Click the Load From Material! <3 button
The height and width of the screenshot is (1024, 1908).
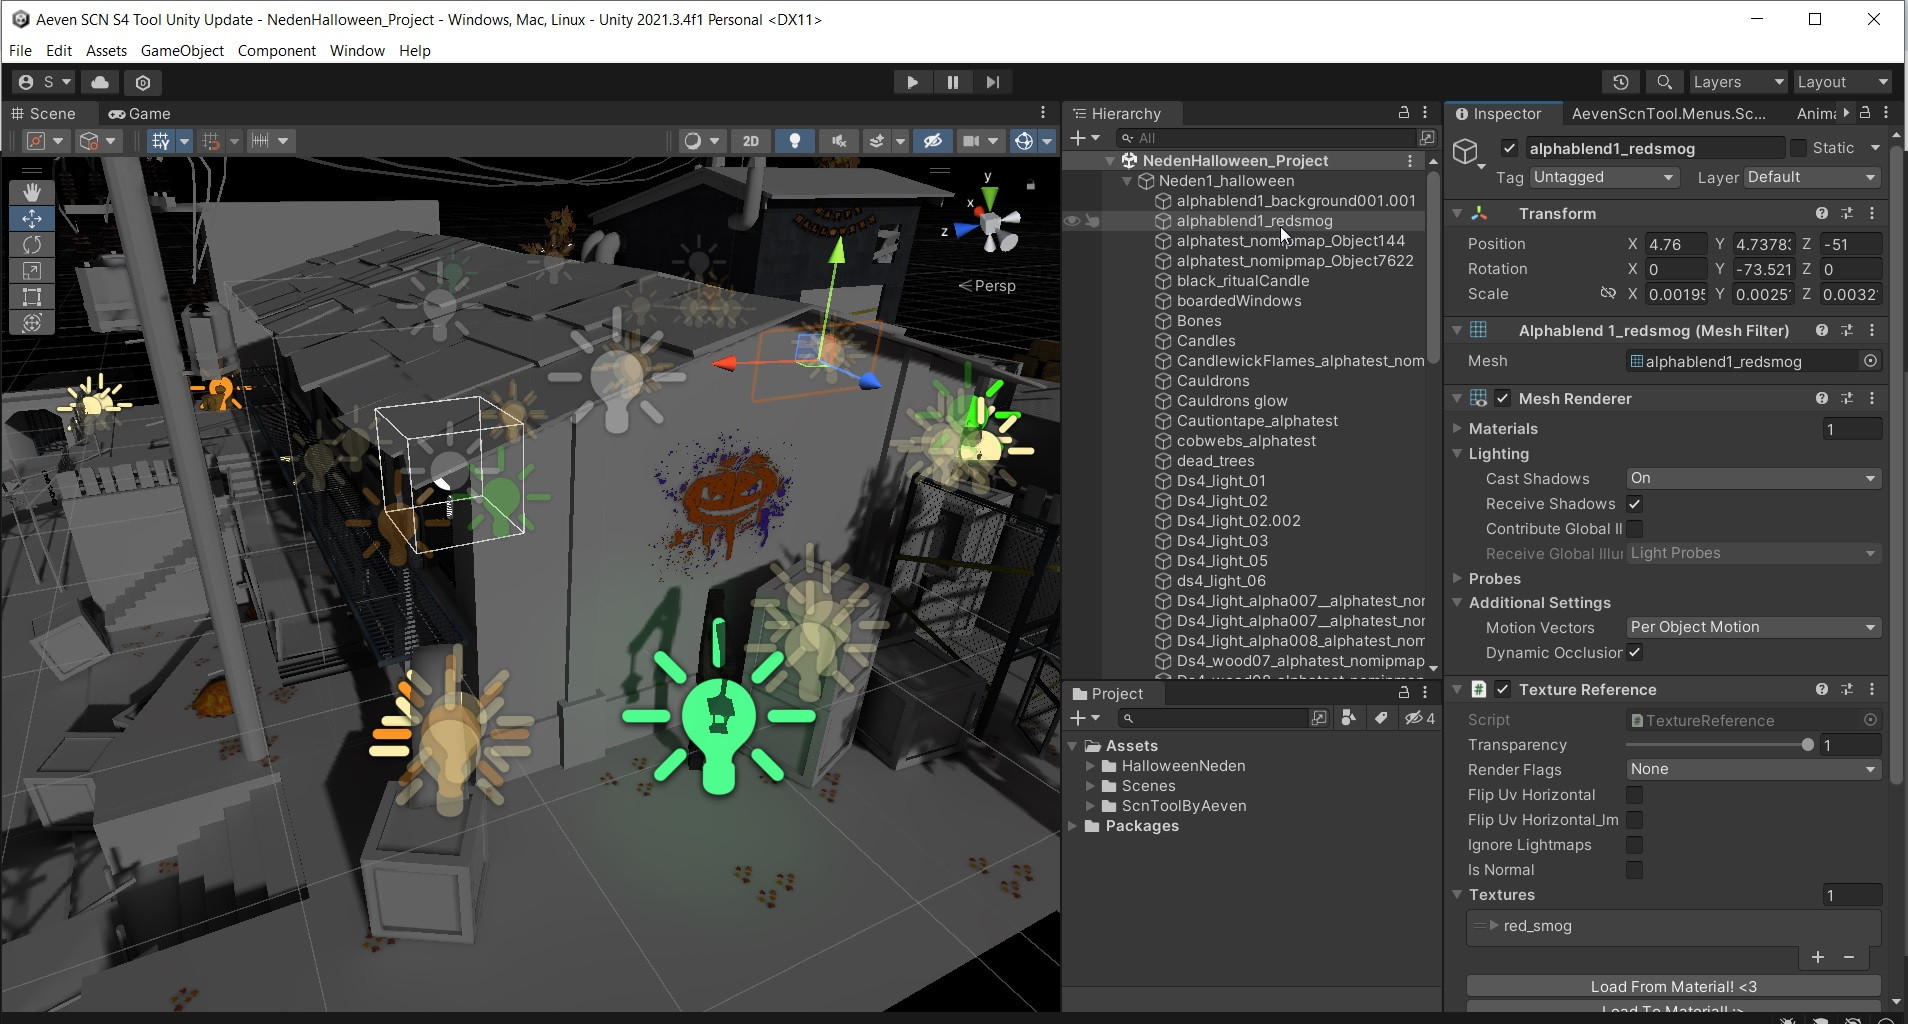click(1671, 986)
